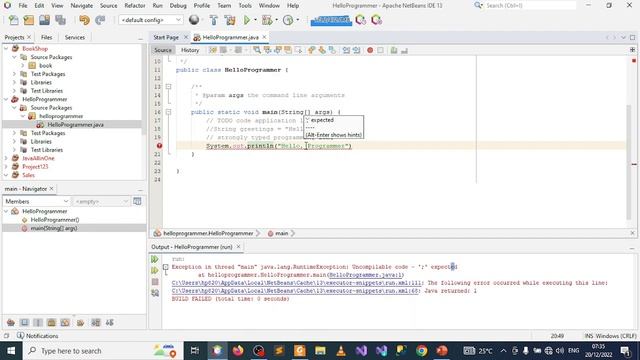
Task: Click Notifications in the status bar
Action: pyautogui.click(x=38, y=336)
